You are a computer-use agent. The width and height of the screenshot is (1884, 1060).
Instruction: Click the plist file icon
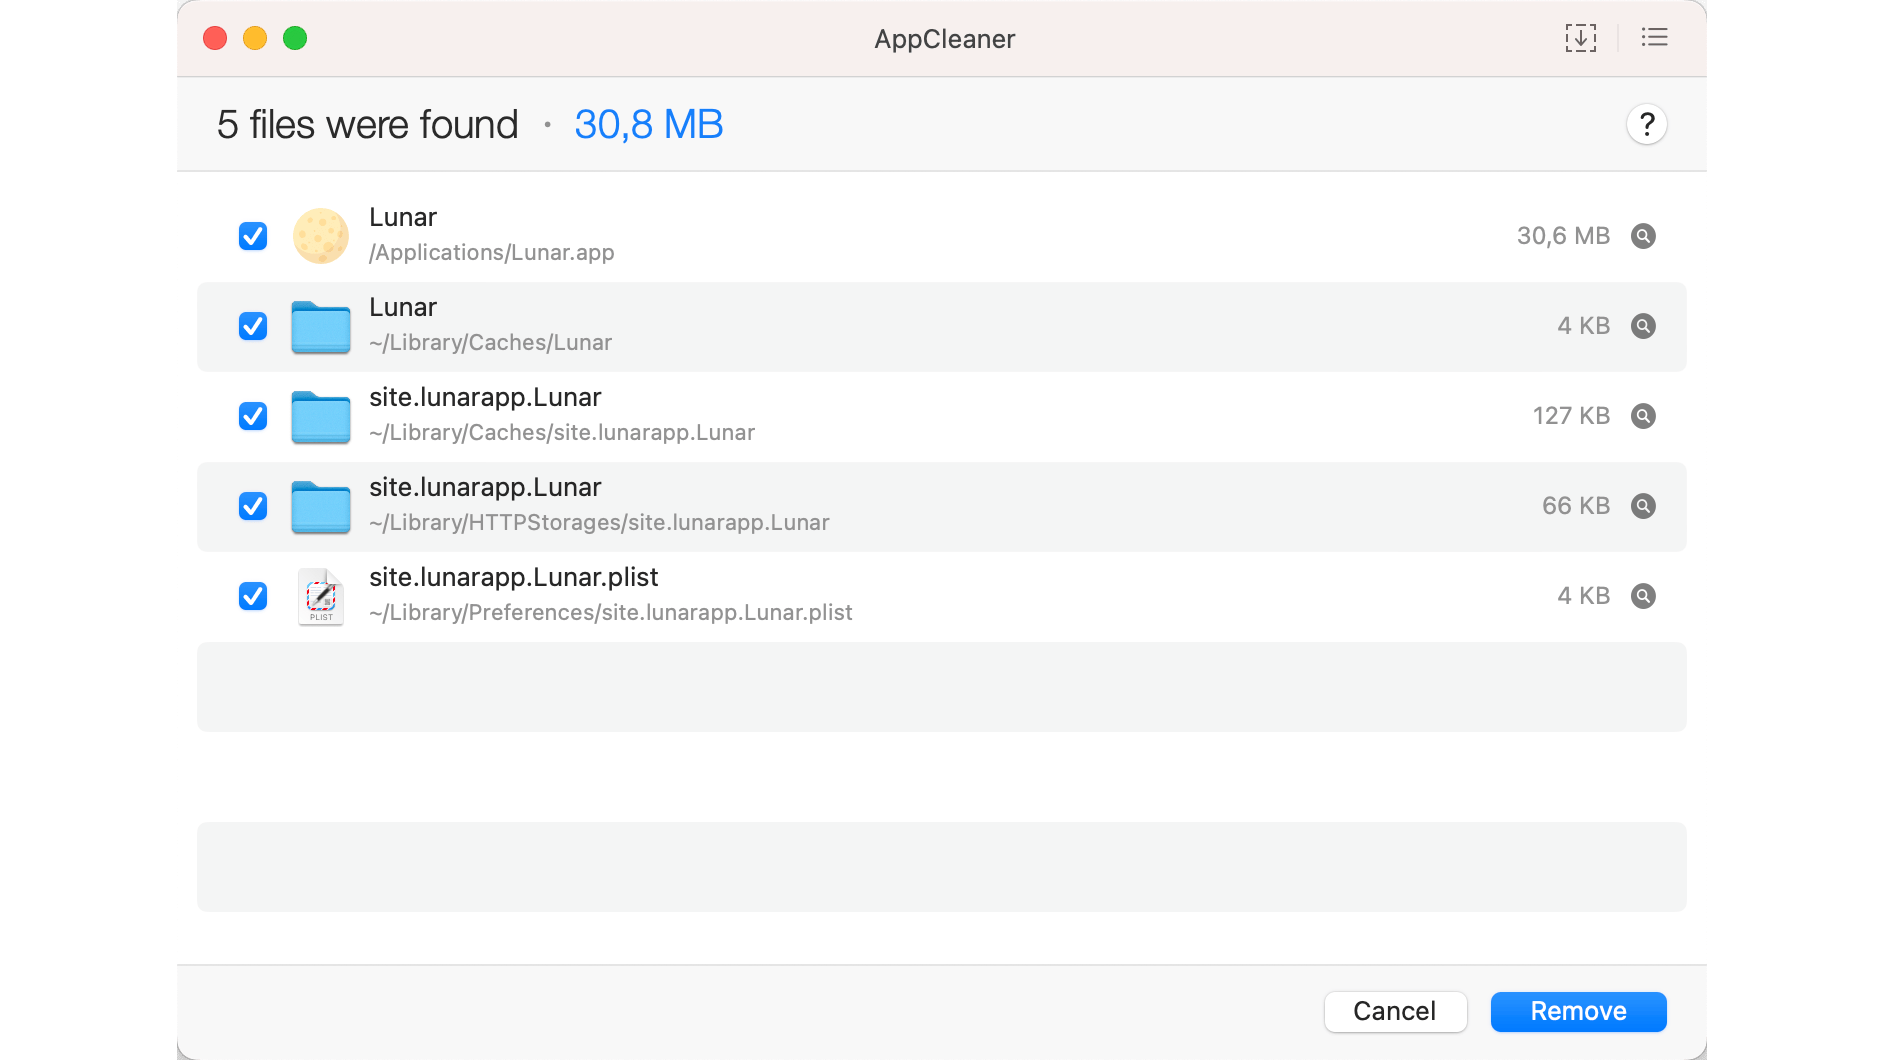click(x=320, y=596)
